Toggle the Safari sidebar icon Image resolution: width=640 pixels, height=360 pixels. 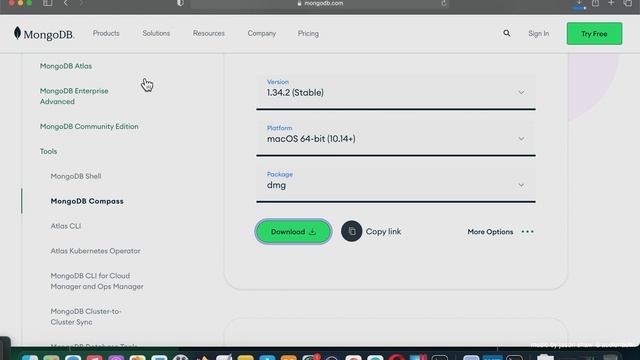click(47, 3)
